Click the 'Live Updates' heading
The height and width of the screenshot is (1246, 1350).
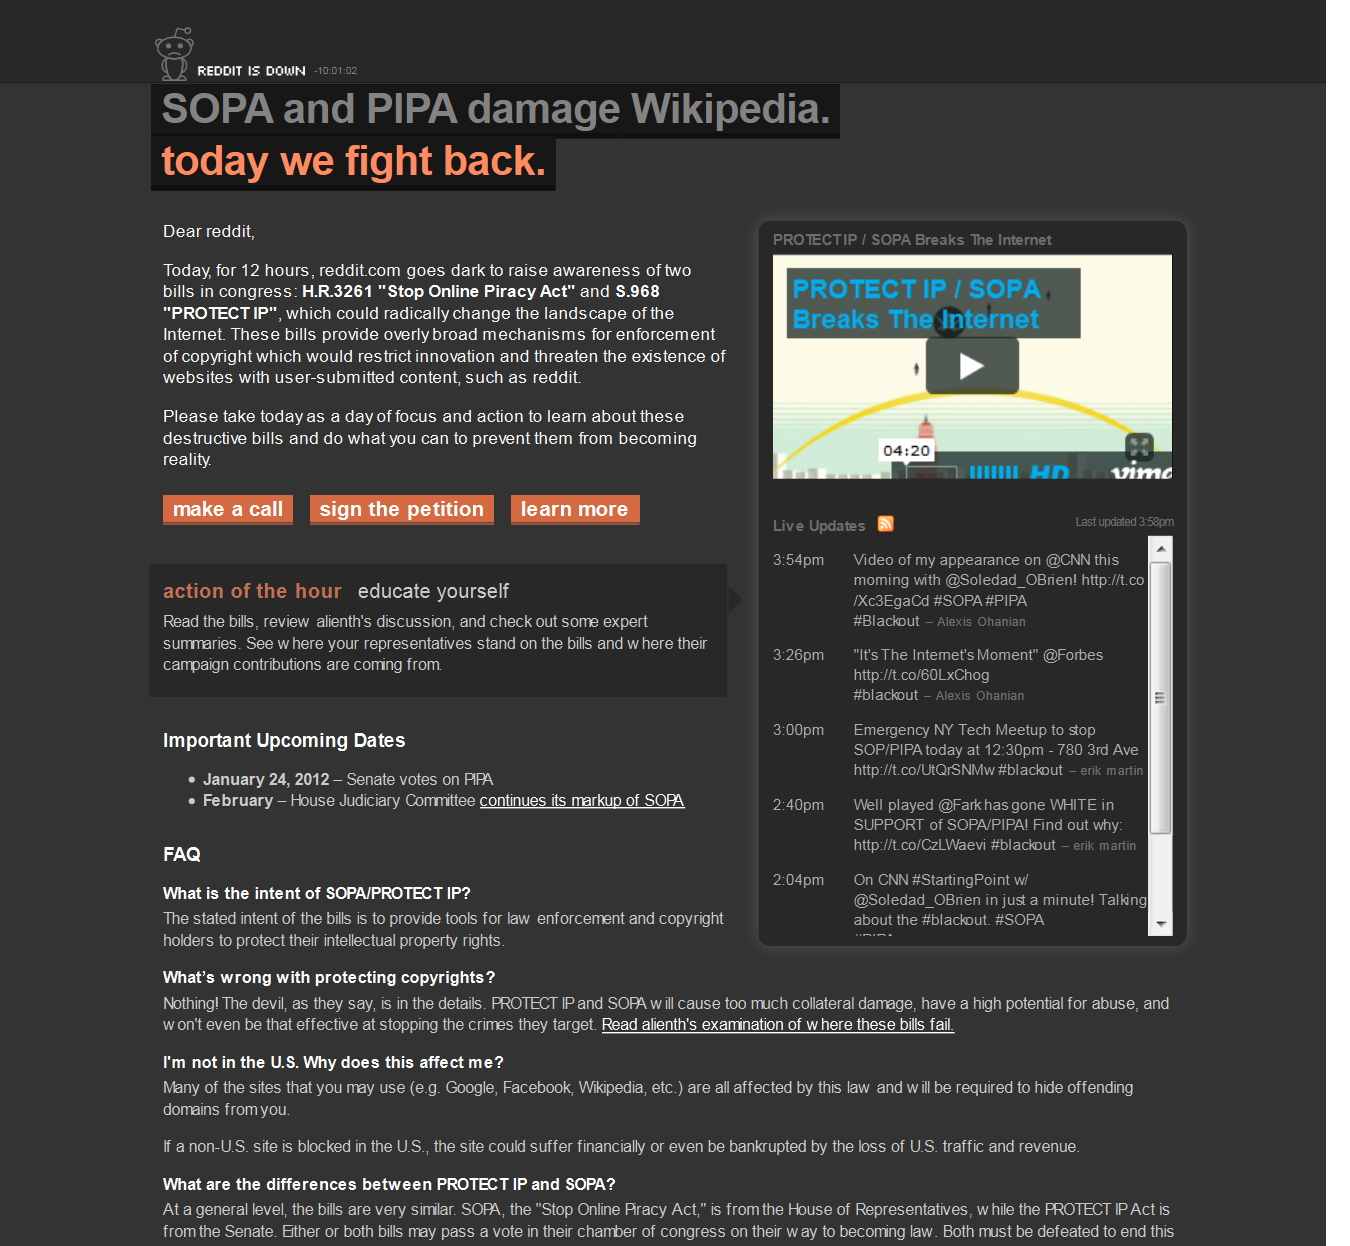coord(819,526)
